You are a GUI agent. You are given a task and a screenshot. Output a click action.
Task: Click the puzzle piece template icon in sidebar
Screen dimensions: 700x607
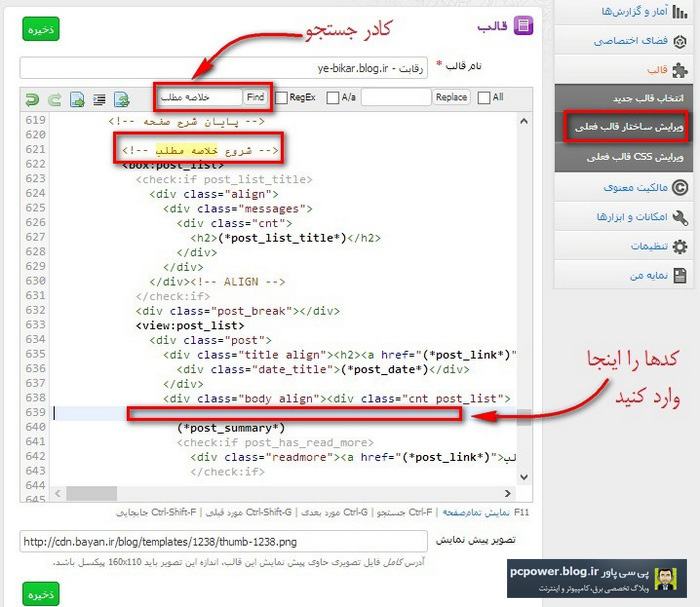point(680,70)
